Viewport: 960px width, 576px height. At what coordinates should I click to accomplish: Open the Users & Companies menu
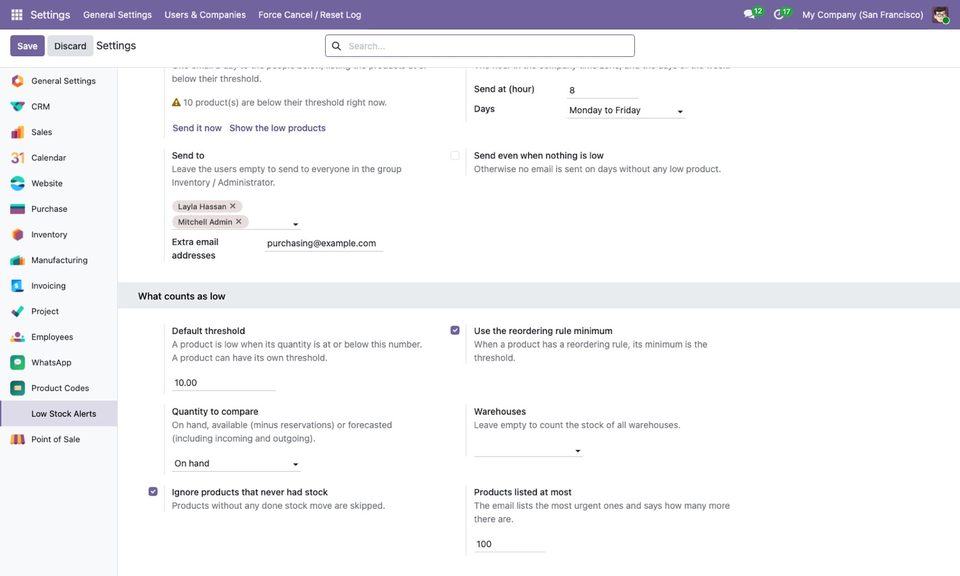[205, 15]
